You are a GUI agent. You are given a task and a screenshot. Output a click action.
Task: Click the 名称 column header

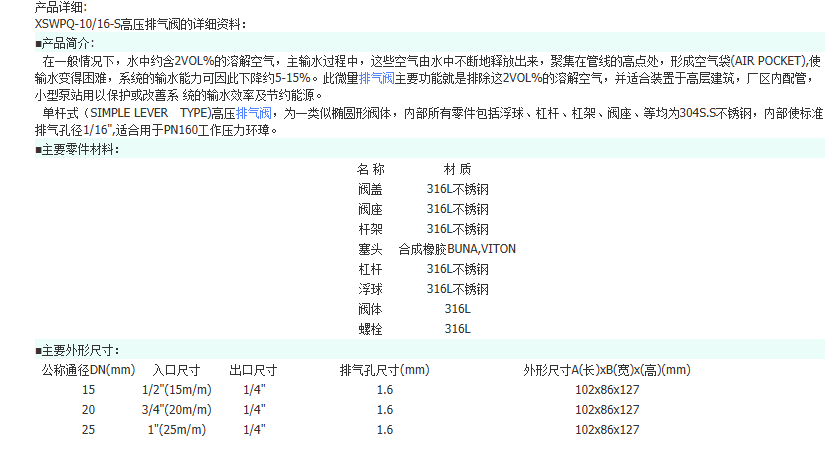(x=370, y=169)
